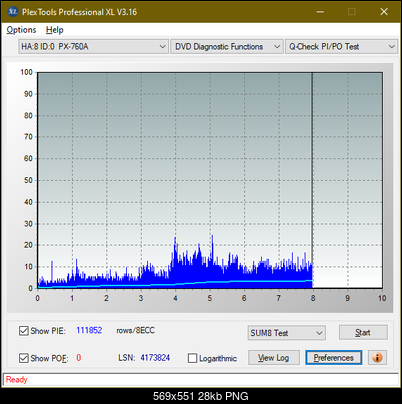Toggle the Show POF checkbox
This screenshot has width=402, height=404.
24,358
